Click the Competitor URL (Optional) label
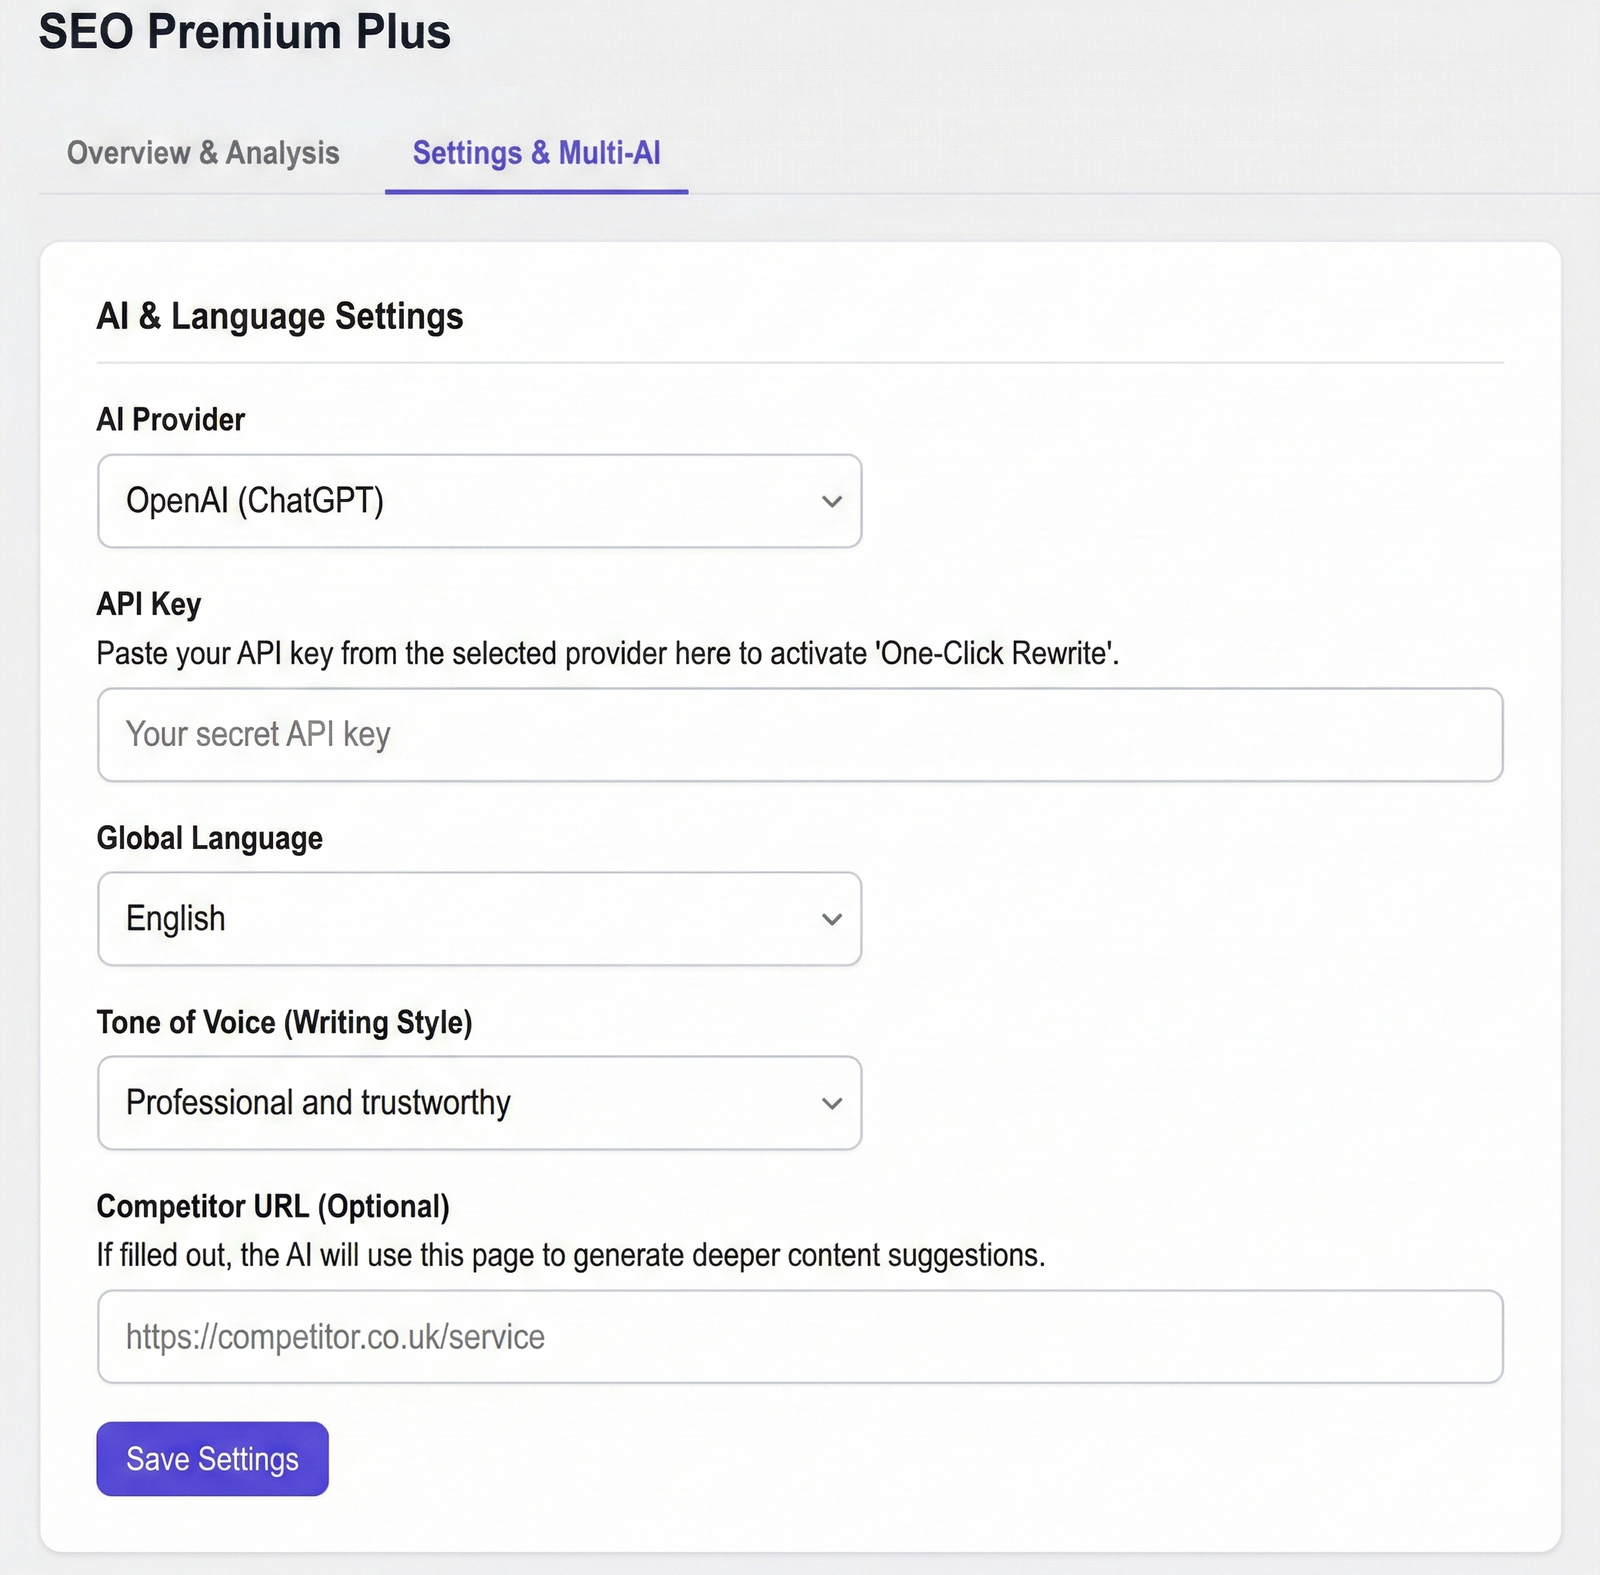1600x1575 pixels. 273,1206
